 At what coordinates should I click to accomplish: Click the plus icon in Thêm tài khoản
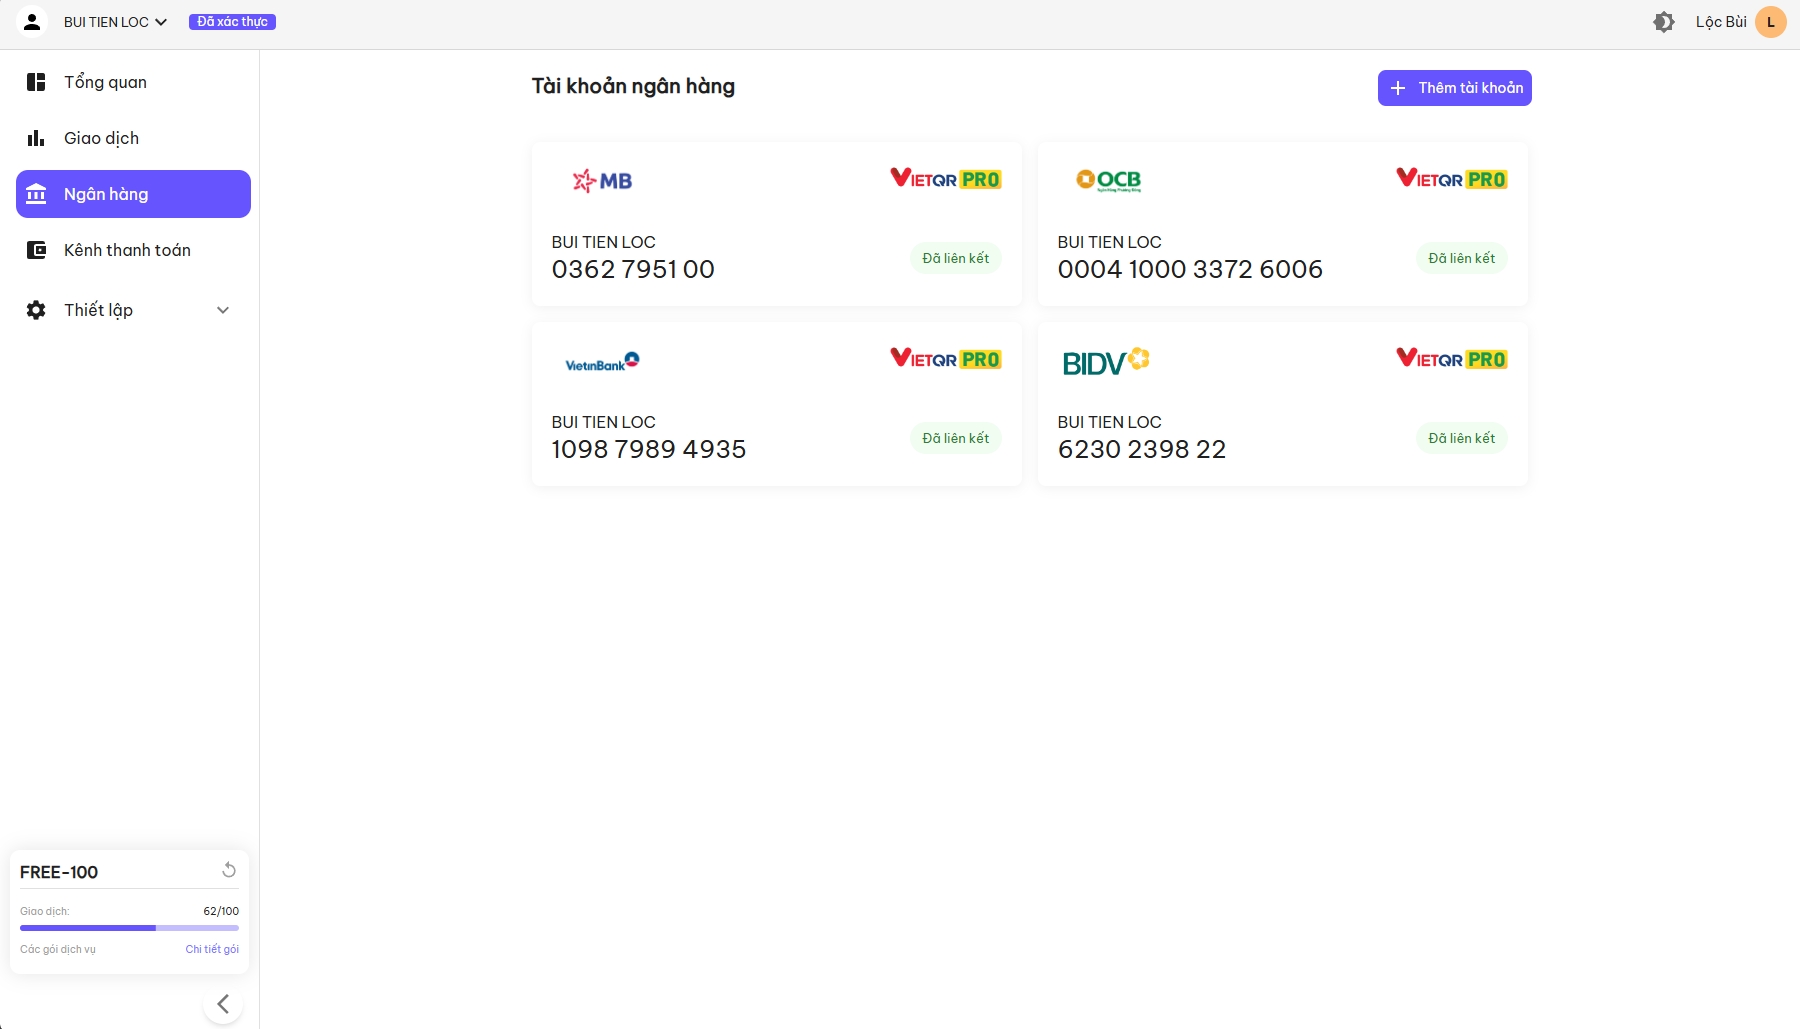1398,88
